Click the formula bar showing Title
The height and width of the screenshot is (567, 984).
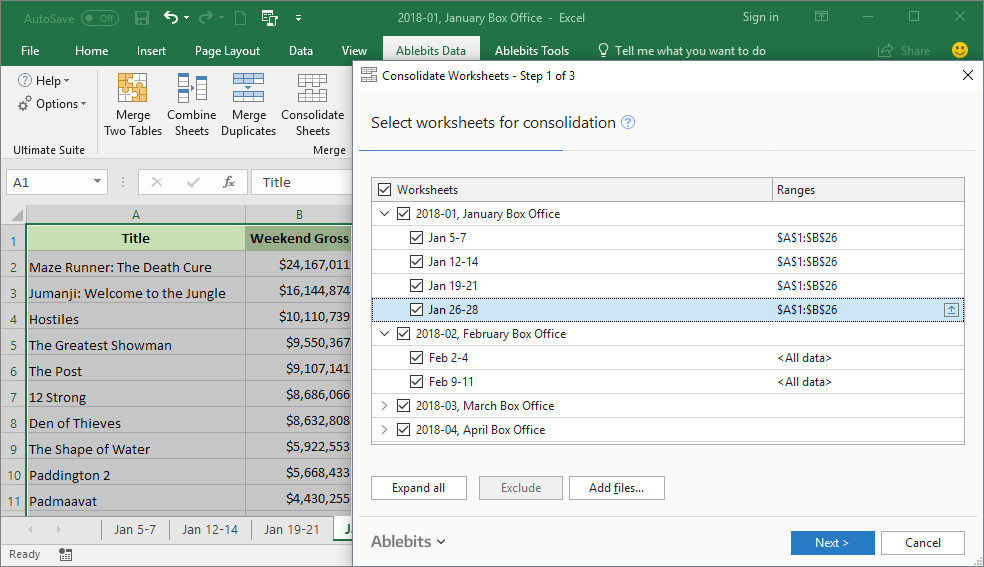pyautogui.click(x=301, y=183)
